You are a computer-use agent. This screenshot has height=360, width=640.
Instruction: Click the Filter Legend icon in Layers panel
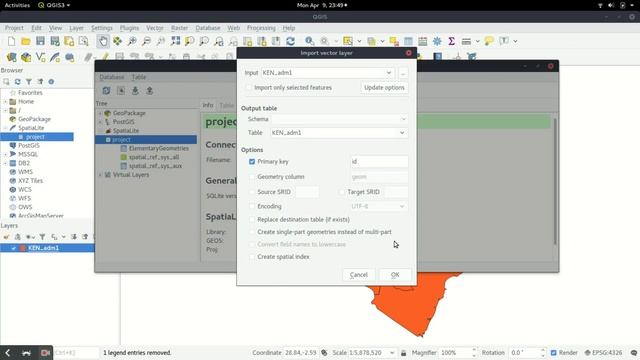pos(42,237)
